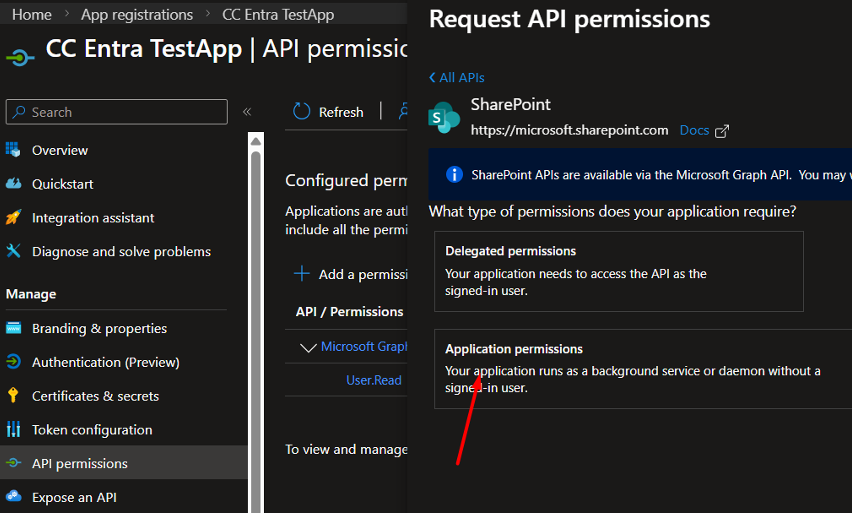Click the Certificates & secrets key icon
This screenshot has width=852, height=513.
[13, 396]
